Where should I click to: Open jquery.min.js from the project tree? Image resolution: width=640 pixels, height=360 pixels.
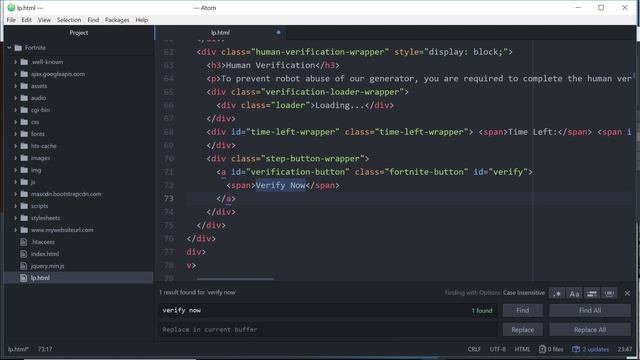click(x=48, y=266)
